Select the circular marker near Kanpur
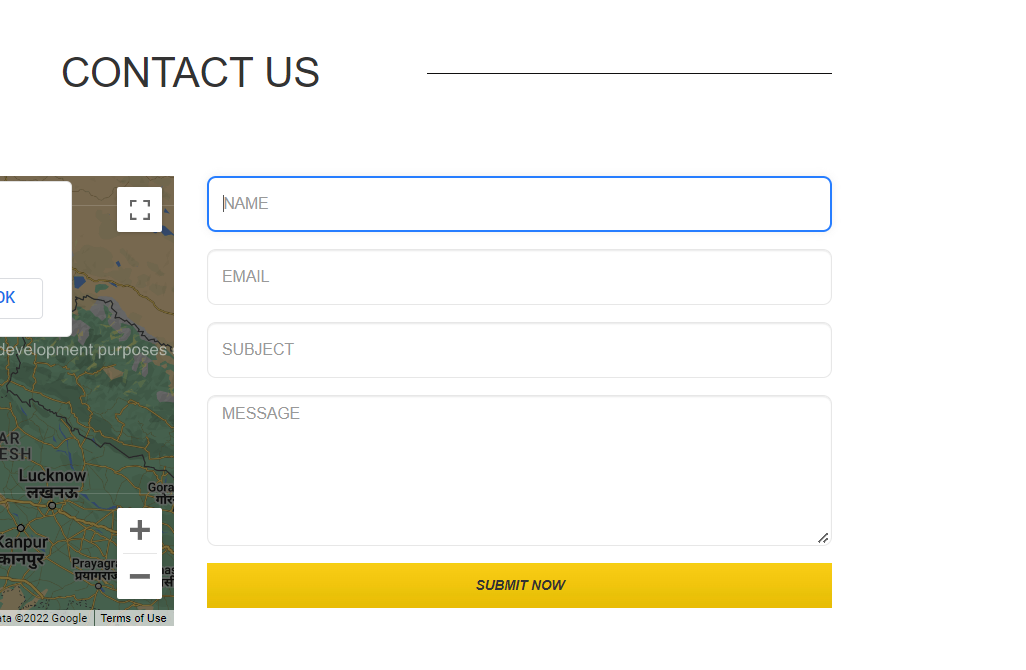 (20, 527)
